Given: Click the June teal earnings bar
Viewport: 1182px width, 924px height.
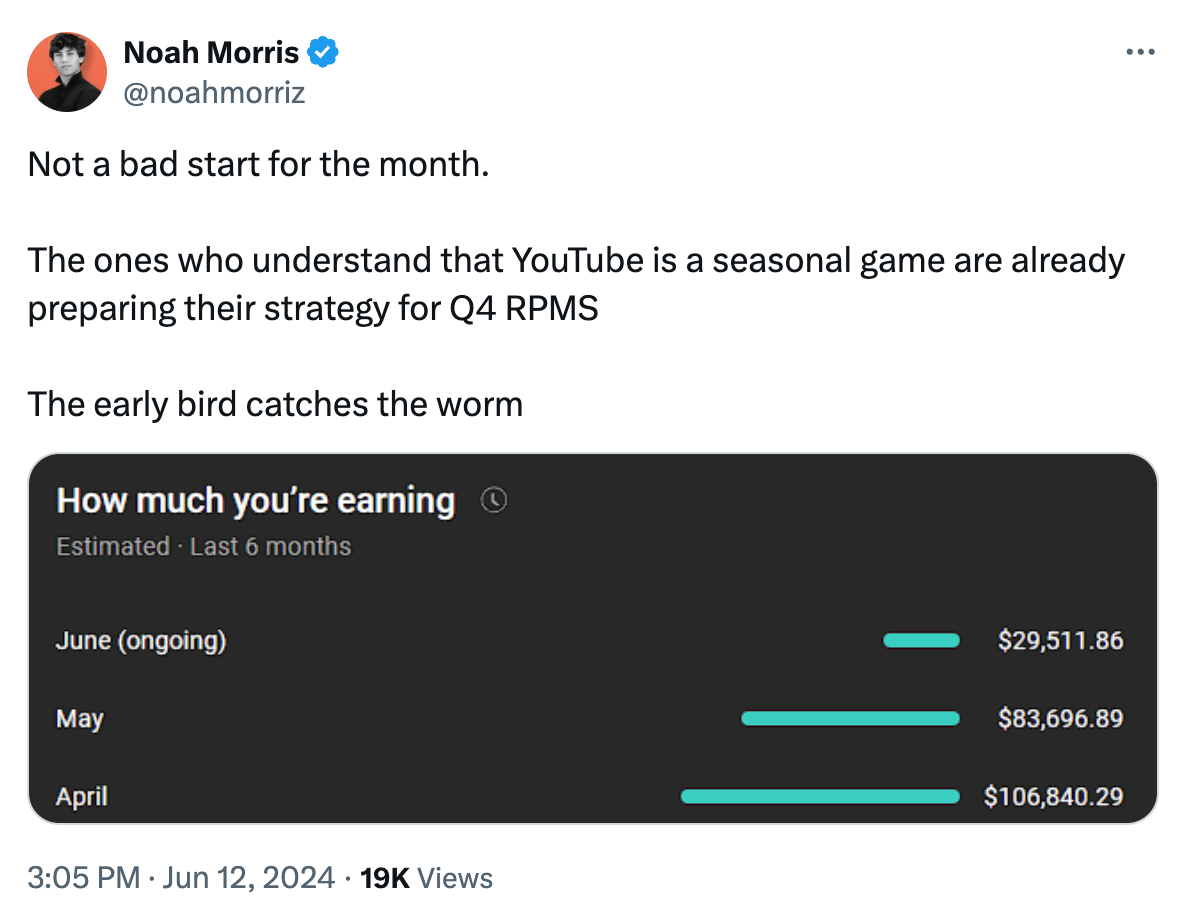Looking at the screenshot, I should pyautogui.click(x=921, y=641).
